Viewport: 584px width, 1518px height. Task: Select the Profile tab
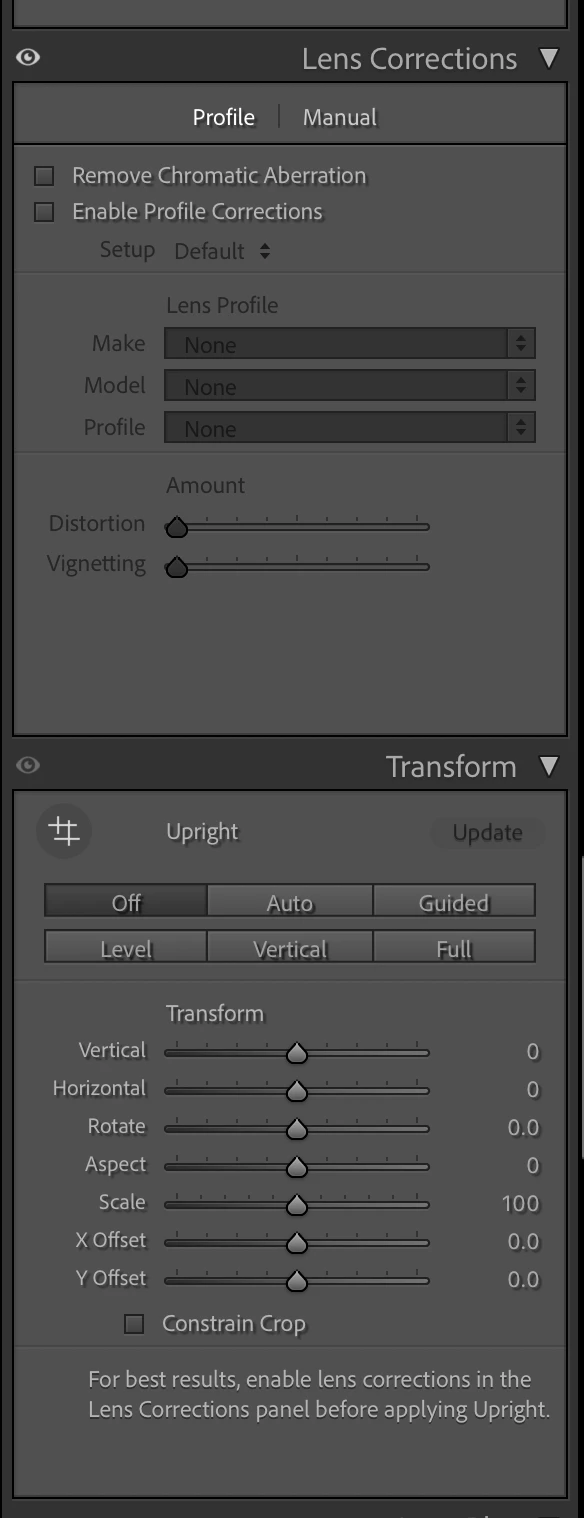[224, 117]
